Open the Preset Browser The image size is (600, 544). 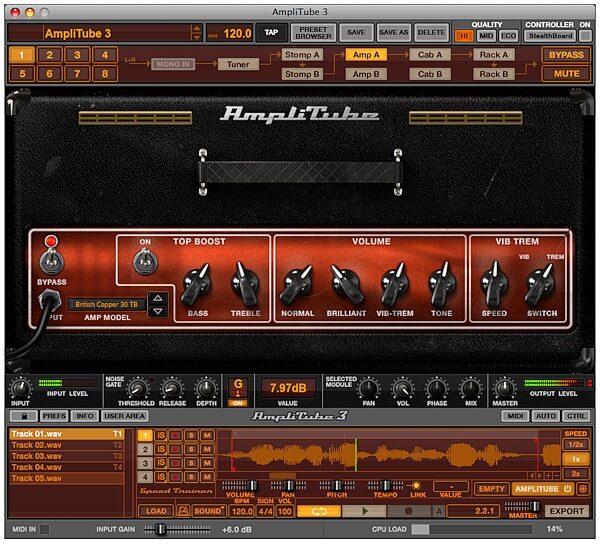click(x=313, y=33)
